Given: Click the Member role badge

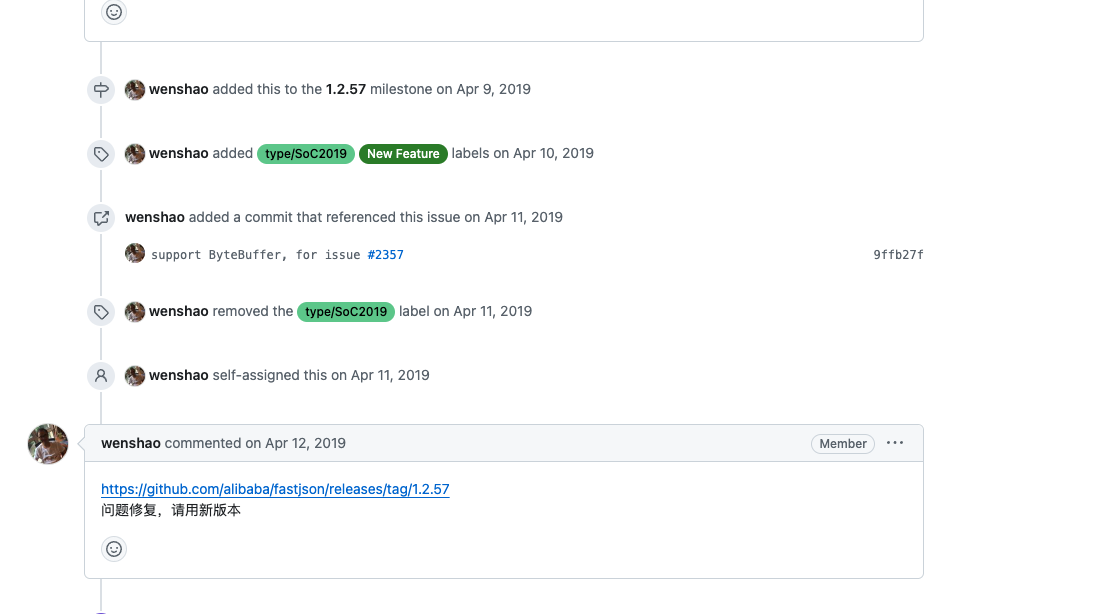Looking at the screenshot, I should click(842, 443).
